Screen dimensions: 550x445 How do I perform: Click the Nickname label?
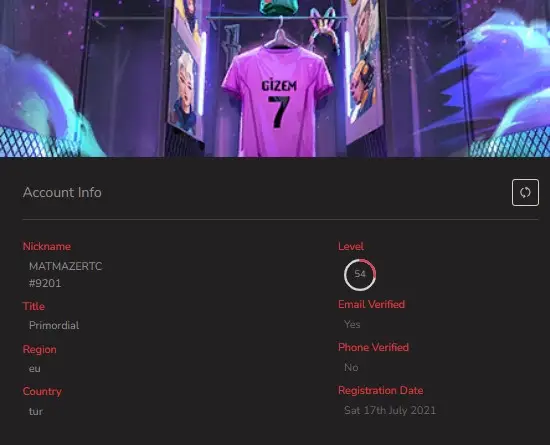click(47, 247)
